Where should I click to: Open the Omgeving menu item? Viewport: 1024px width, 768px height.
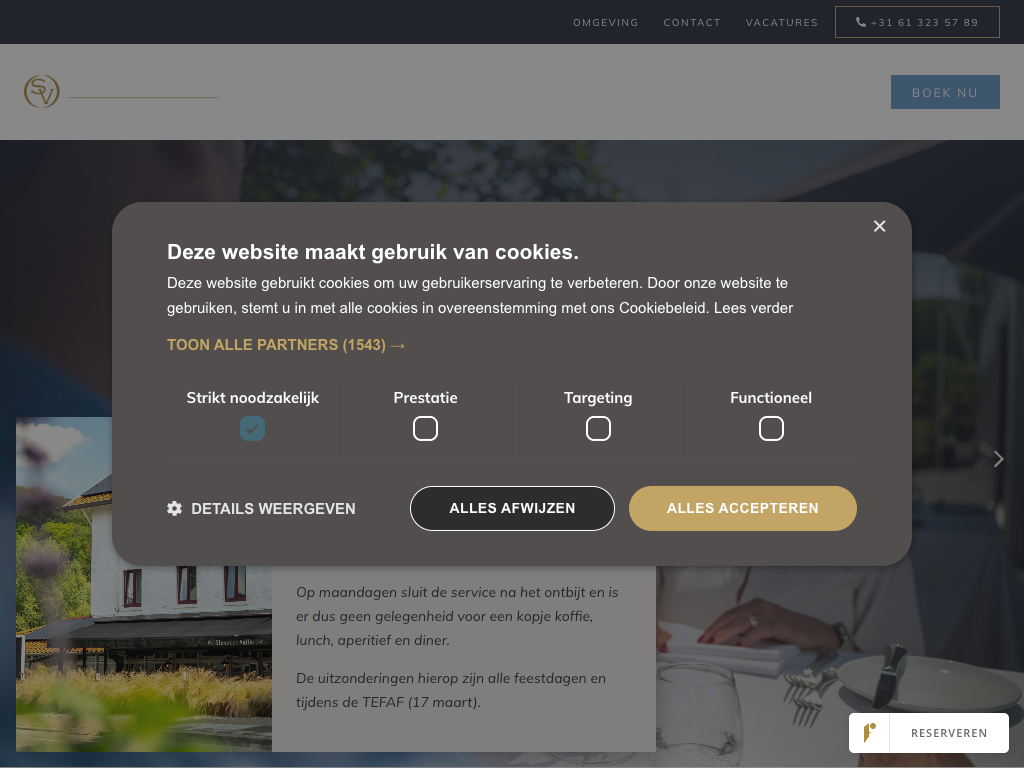[x=605, y=22]
